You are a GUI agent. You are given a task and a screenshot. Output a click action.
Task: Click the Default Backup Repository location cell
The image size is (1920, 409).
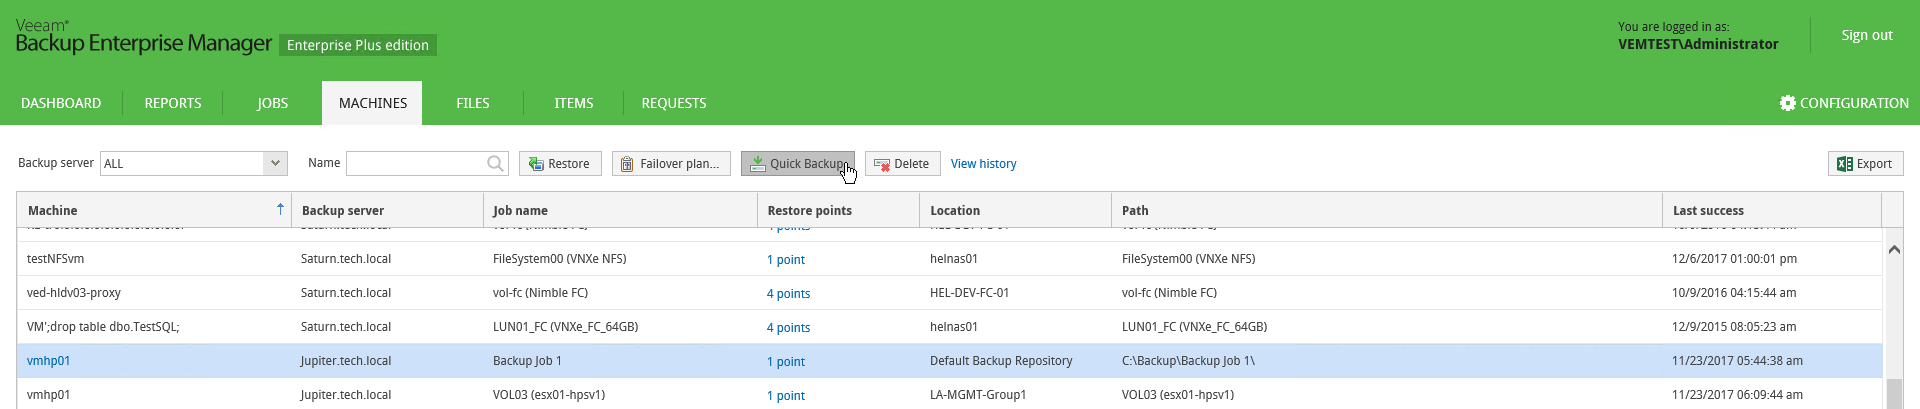pyautogui.click(x=1001, y=361)
